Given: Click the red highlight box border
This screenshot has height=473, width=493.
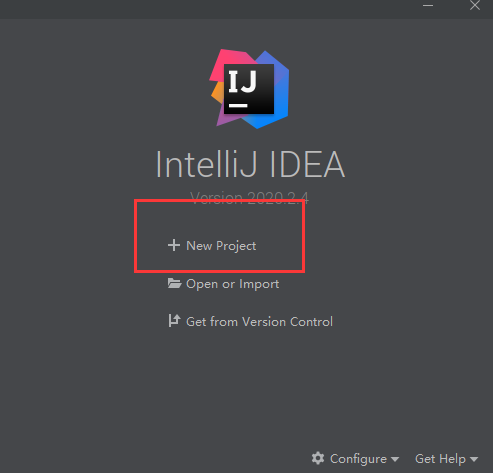Looking at the screenshot, I should pos(219,271).
